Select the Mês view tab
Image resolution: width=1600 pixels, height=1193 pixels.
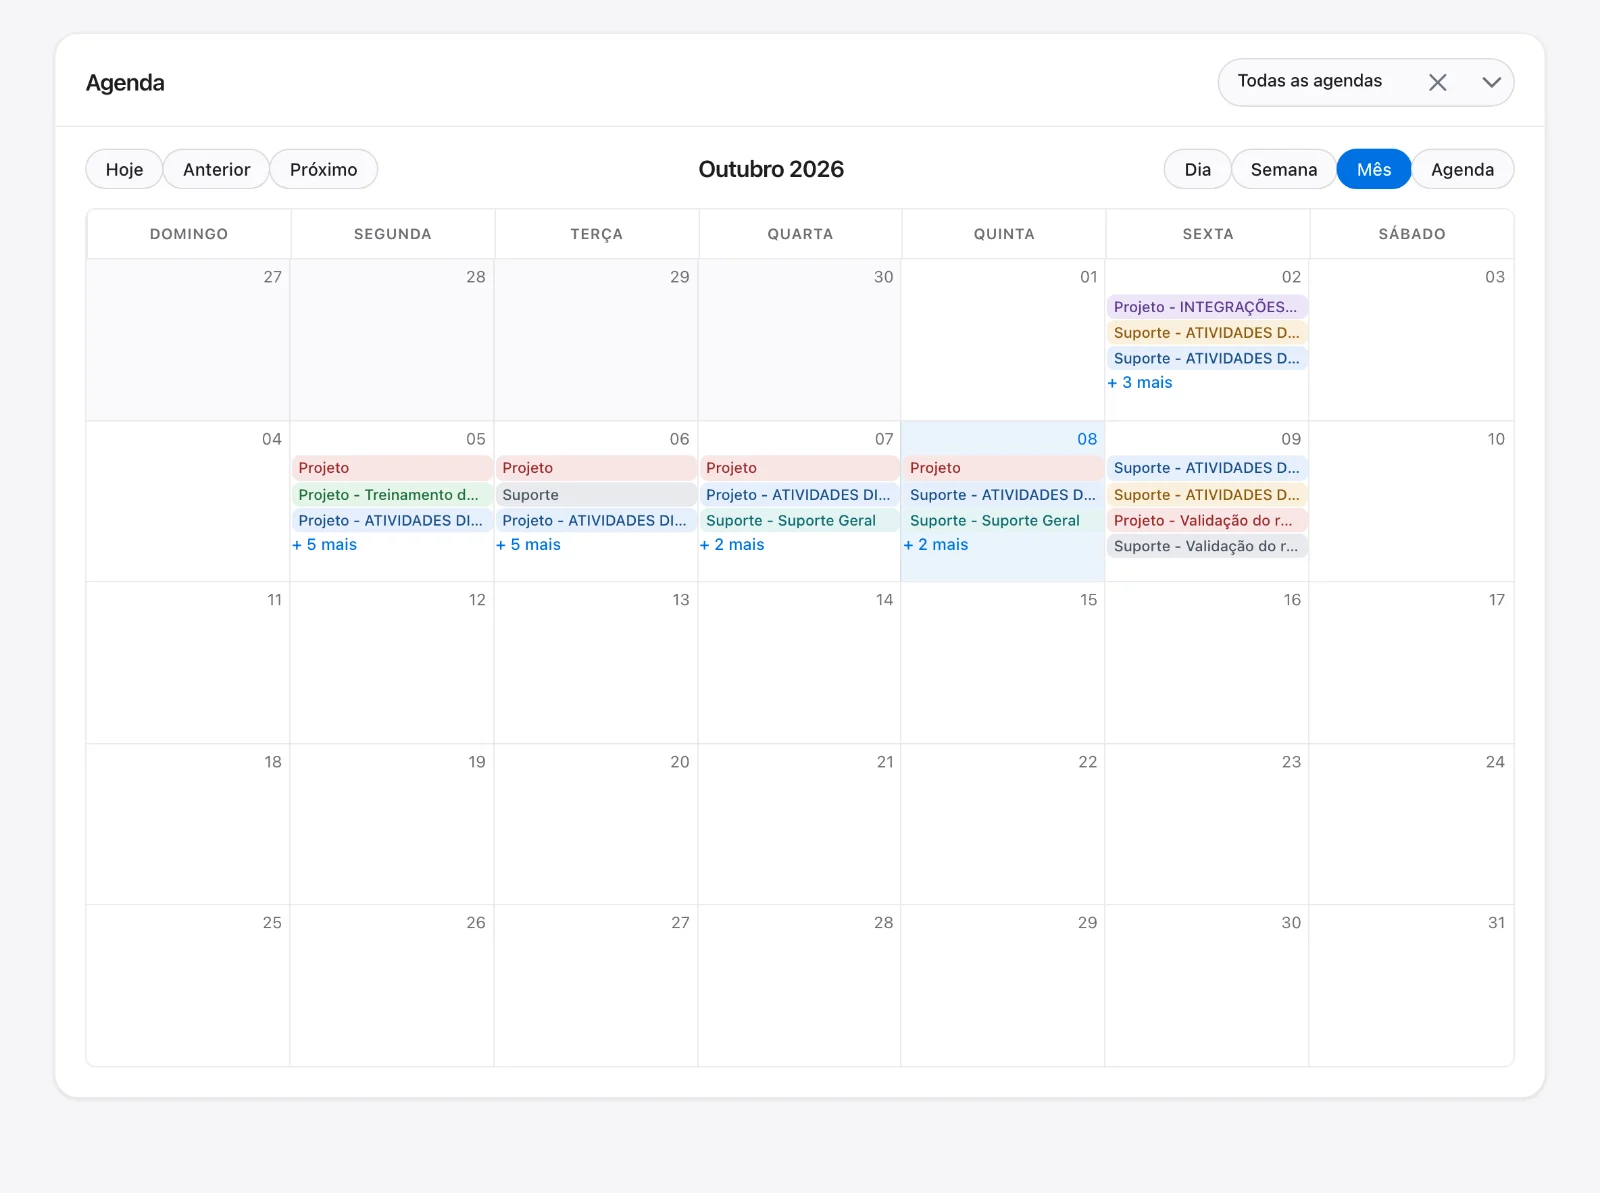(1373, 169)
